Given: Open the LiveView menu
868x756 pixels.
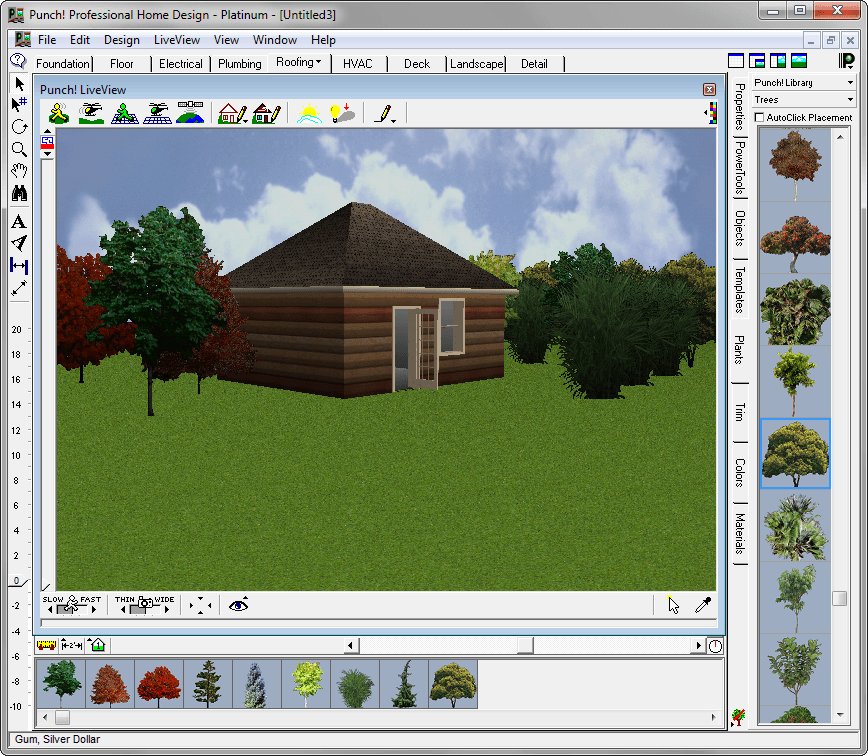Looking at the screenshot, I should pyautogui.click(x=176, y=40).
